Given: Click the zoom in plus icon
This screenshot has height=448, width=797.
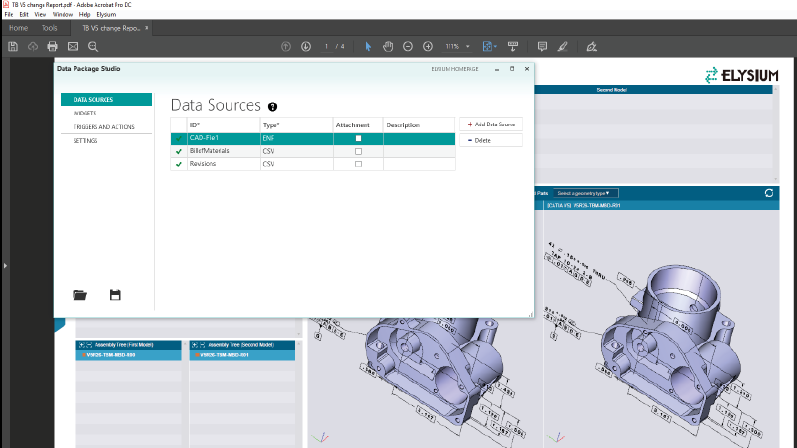Looking at the screenshot, I should pos(428,46).
